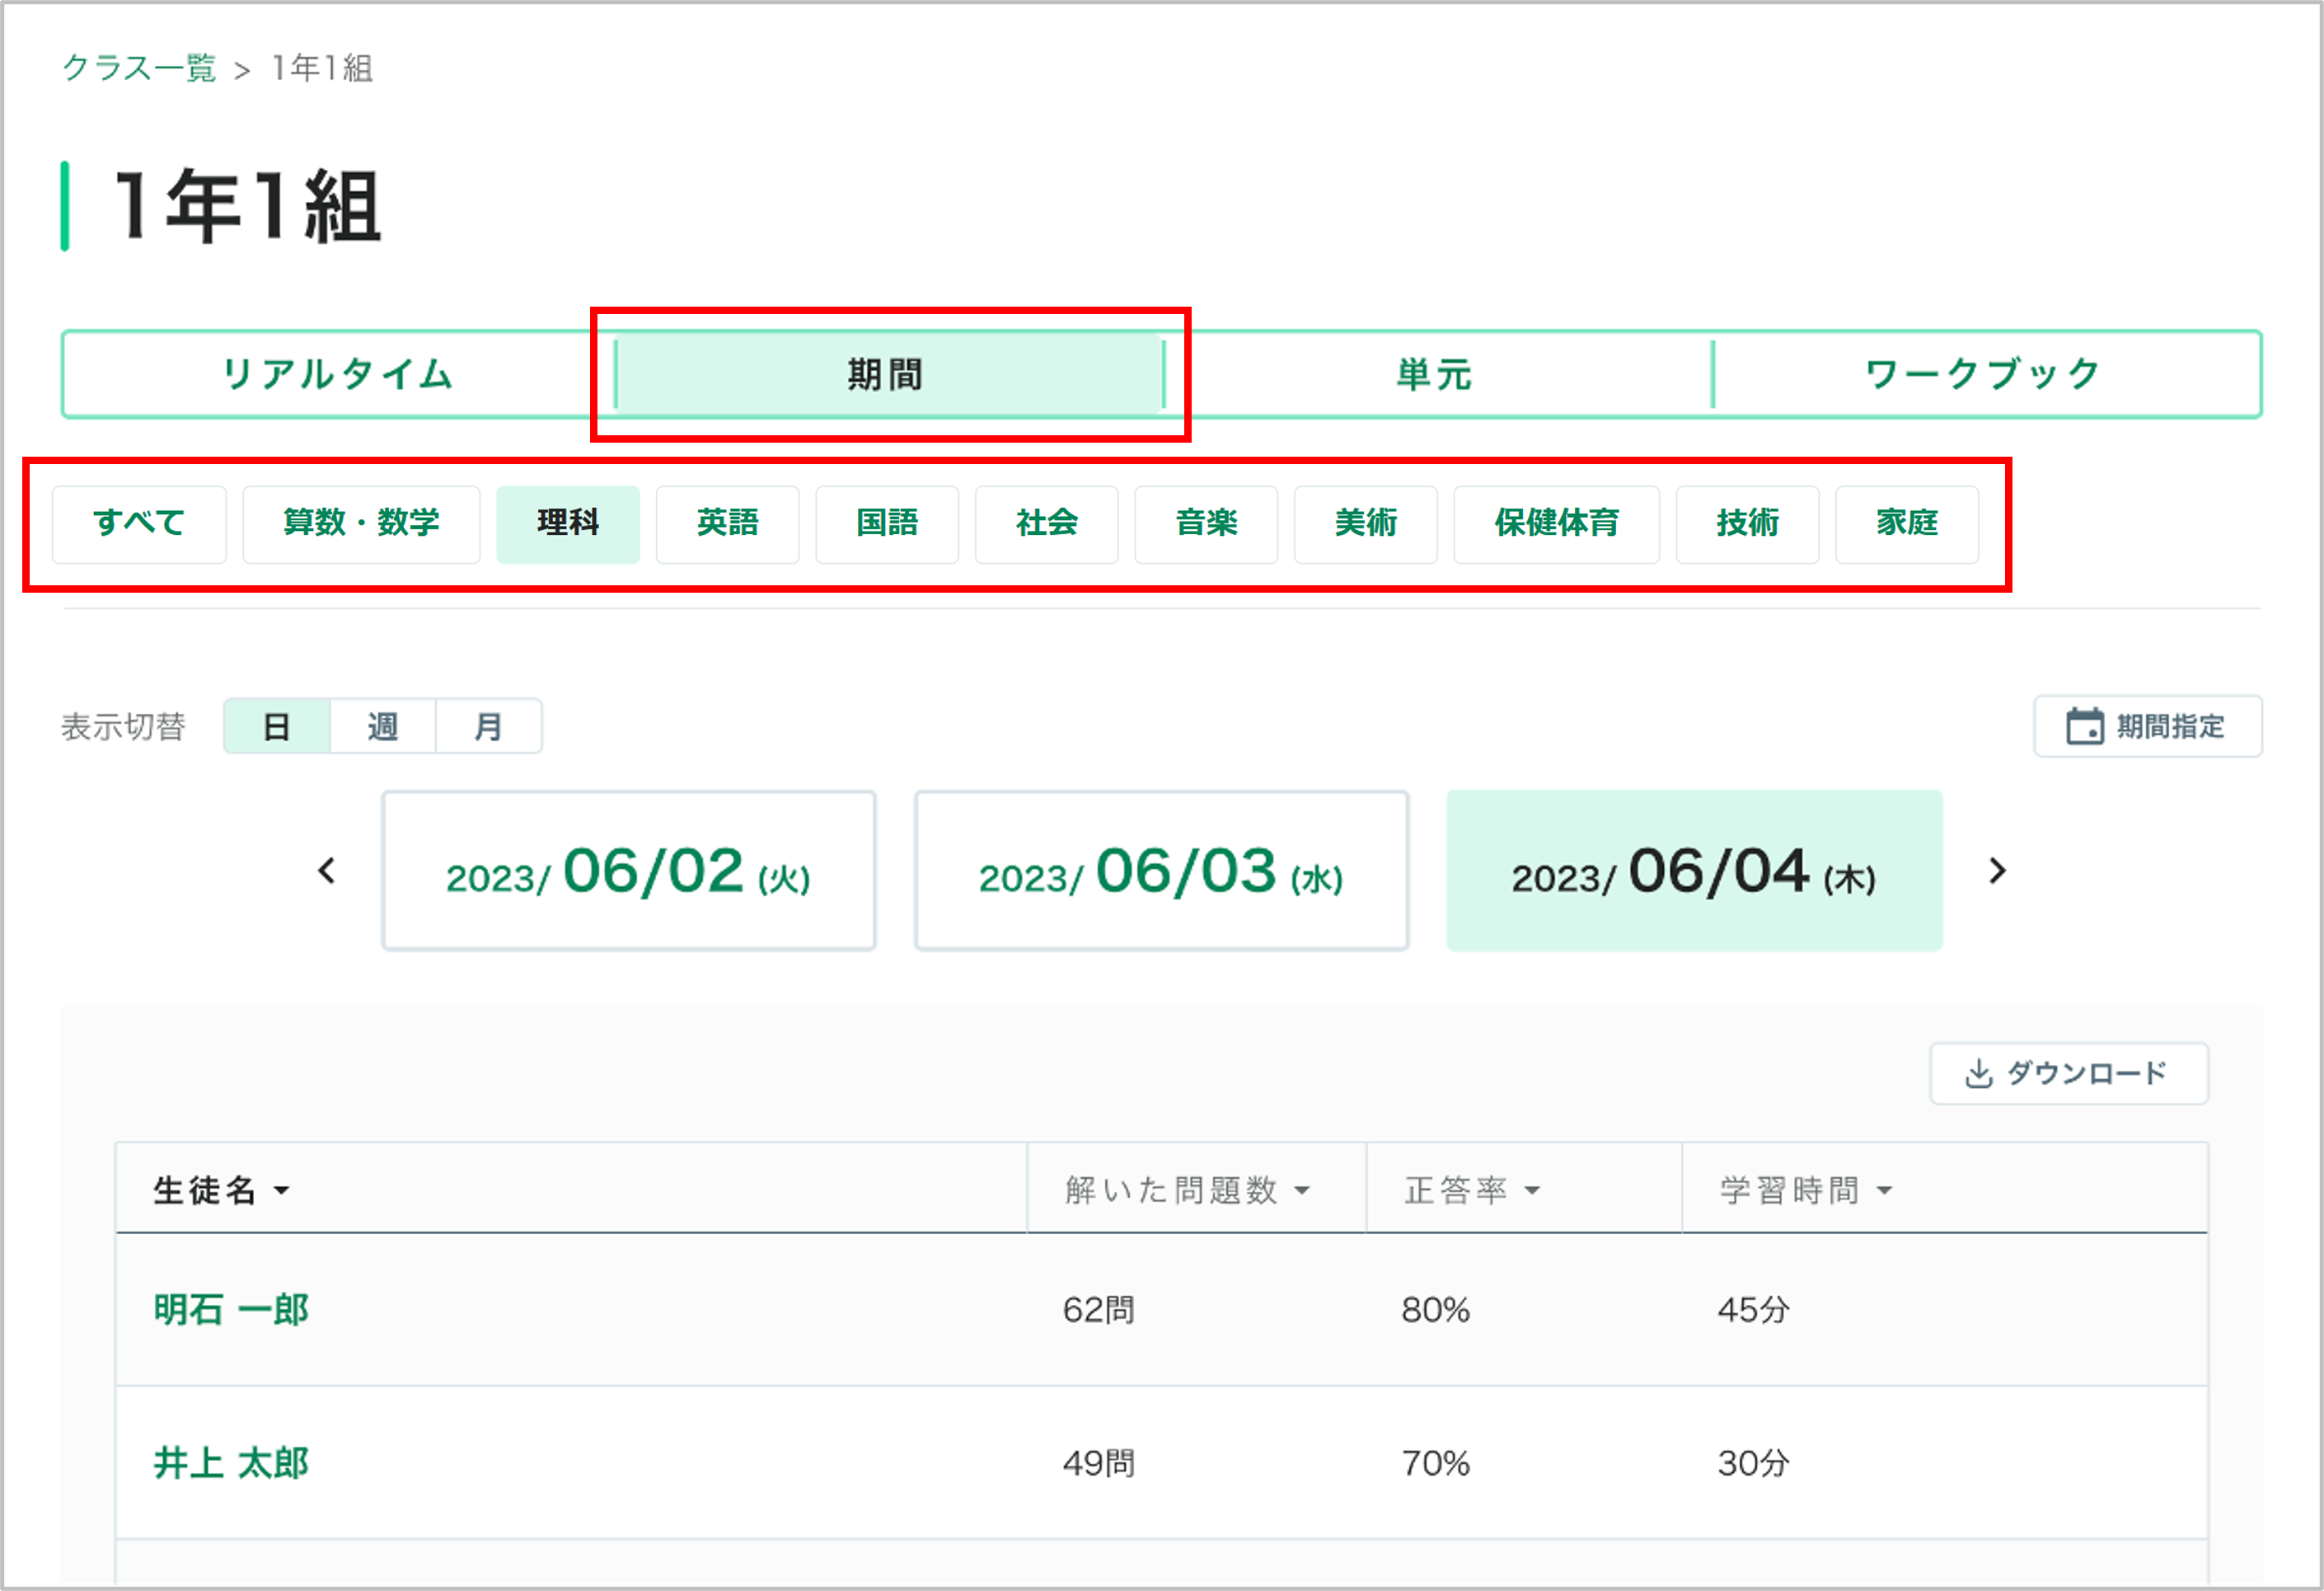2324x1591 pixels.
Task: Click 70% accuracy cell
Action: 1435,1464
